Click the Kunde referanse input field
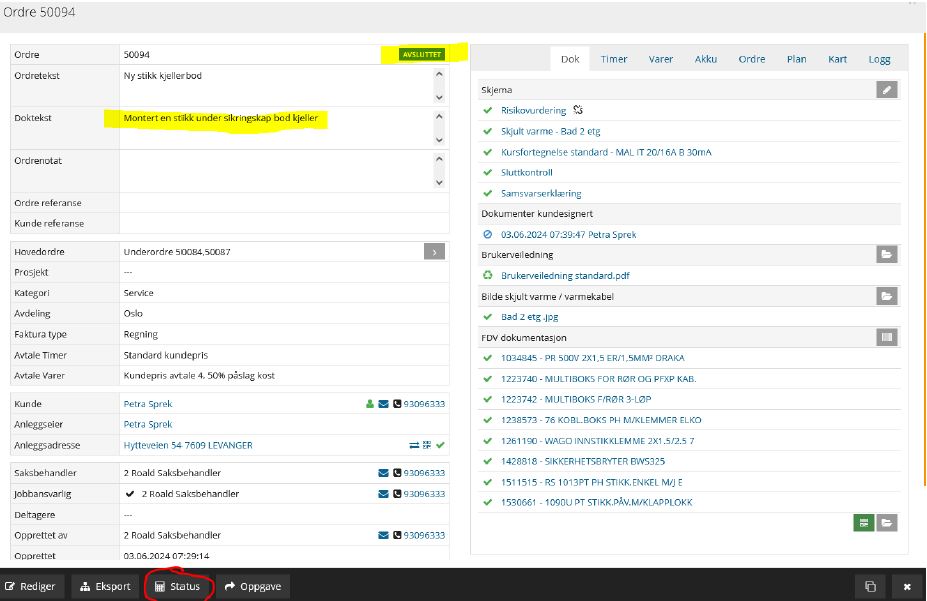The height and width of the screenshot is (601, 927). point(284,223)
